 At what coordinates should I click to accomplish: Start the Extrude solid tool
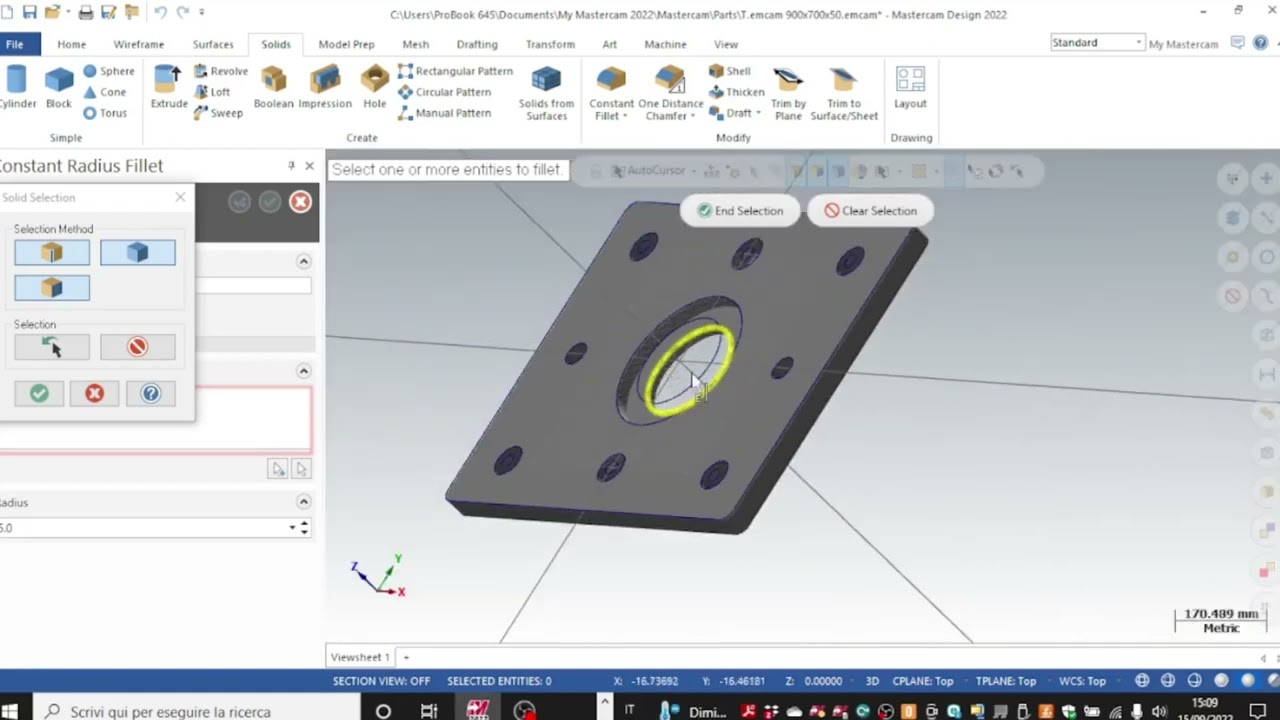point(169,87)
